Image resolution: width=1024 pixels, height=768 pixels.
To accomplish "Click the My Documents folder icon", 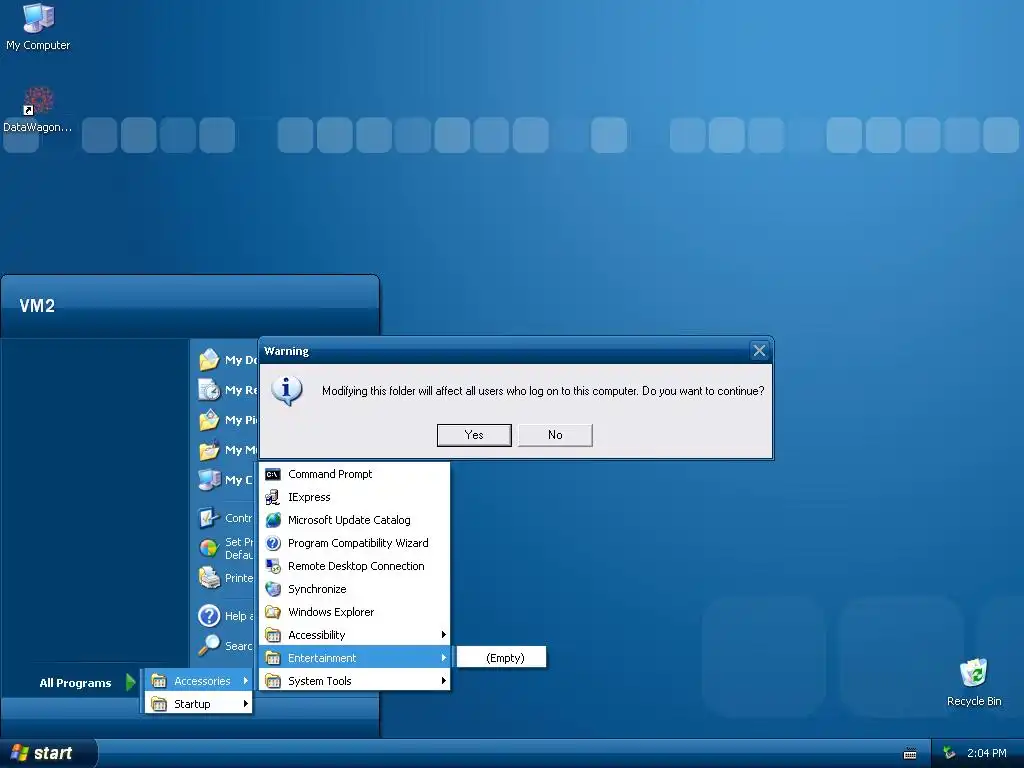I will 209,360.
